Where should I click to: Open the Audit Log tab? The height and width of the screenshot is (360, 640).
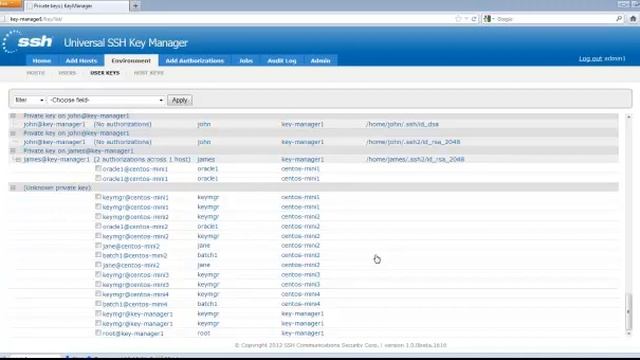tap(282, 60)
